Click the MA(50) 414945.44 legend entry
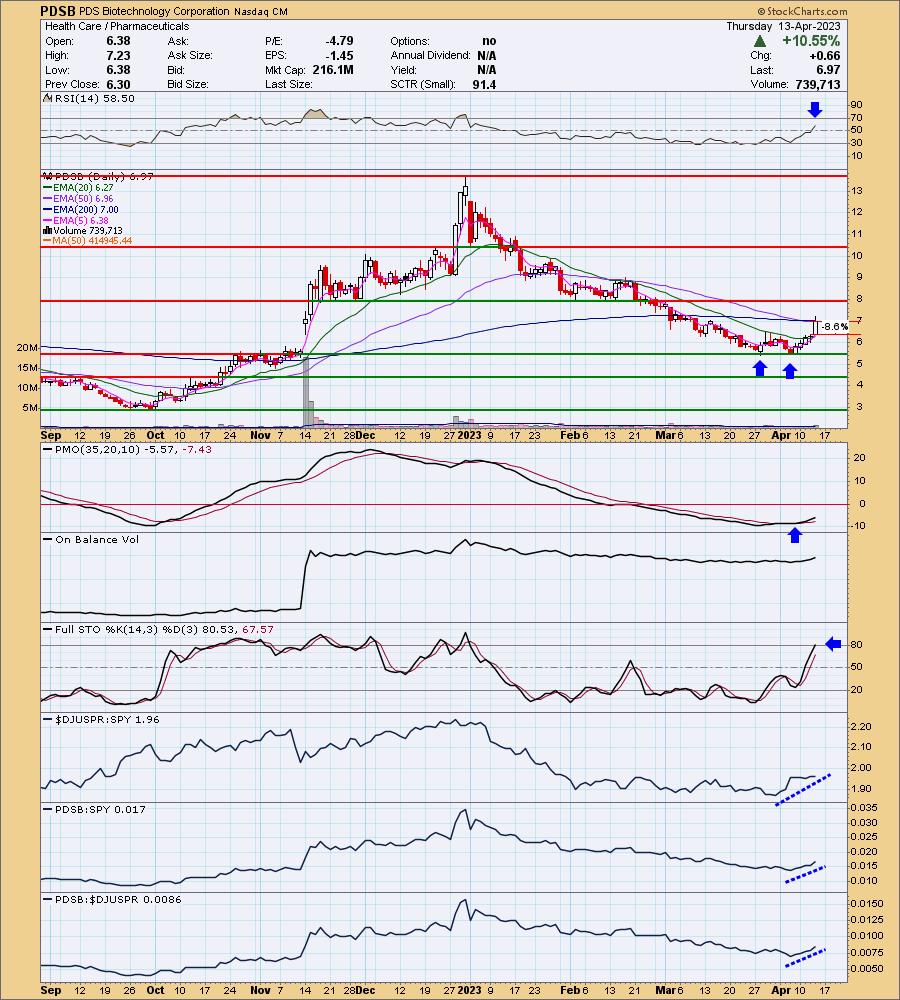 click(88, 241)
